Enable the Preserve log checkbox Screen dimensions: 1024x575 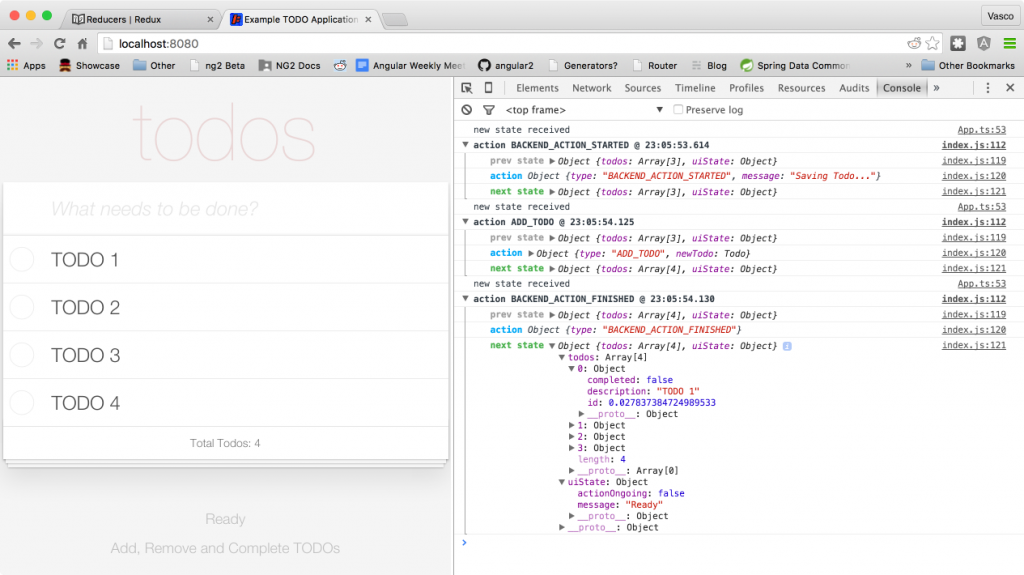click(678, 110)
